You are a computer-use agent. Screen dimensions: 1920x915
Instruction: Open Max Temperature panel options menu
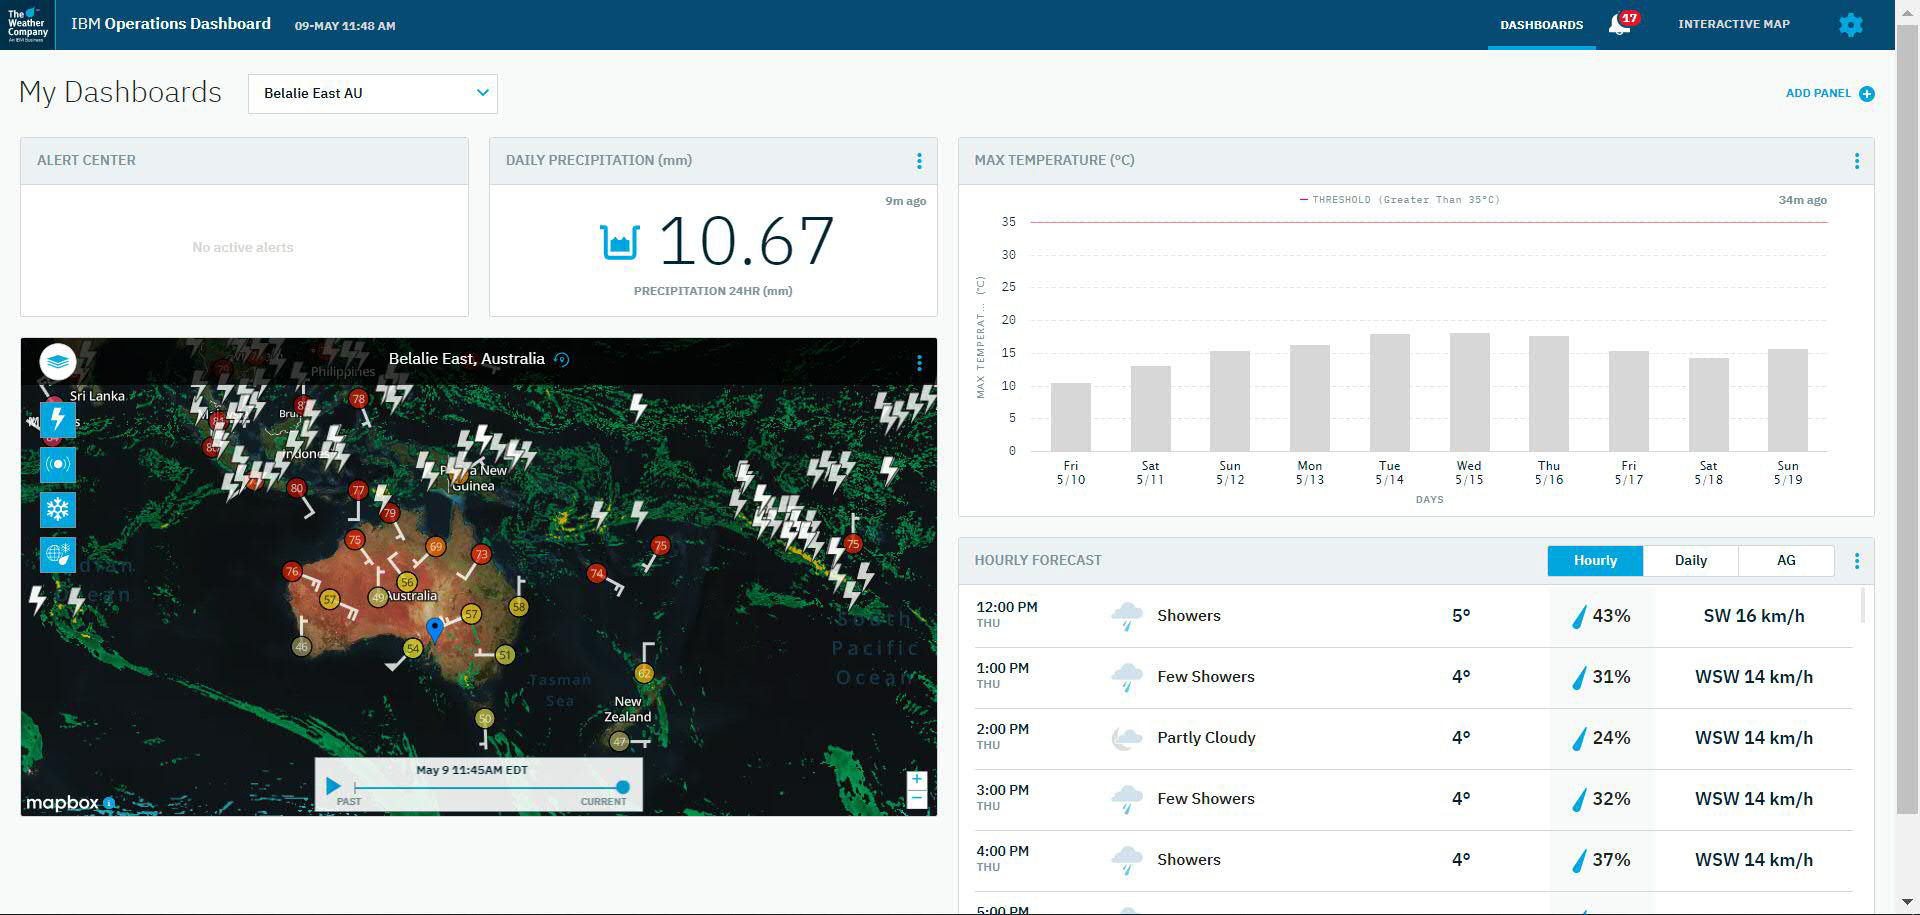point(1856,161)
